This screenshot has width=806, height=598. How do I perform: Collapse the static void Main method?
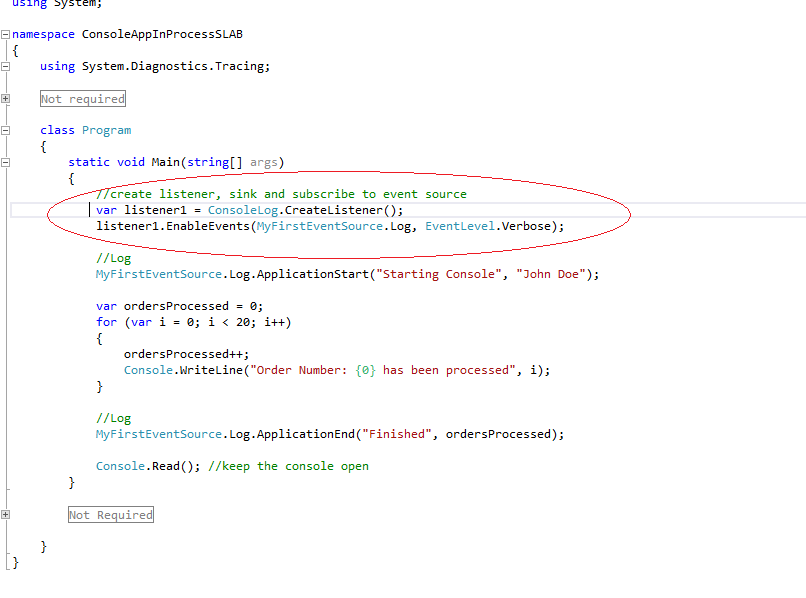click(x=5, y=162)
